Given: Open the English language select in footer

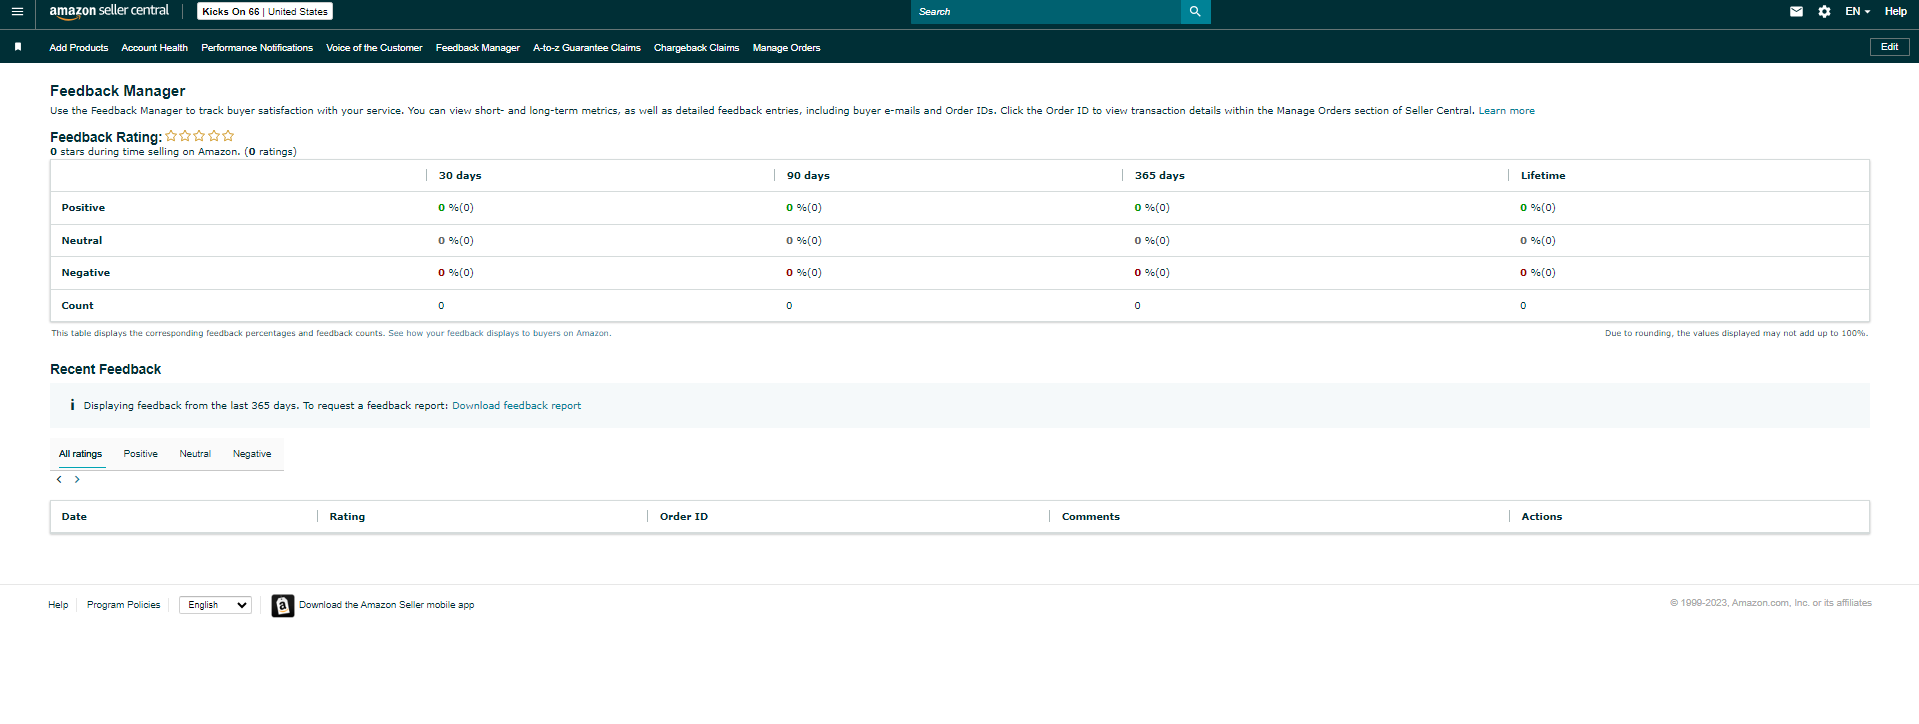Looking at the screenshot, I should pyautogui.click(x=215, y=605).
